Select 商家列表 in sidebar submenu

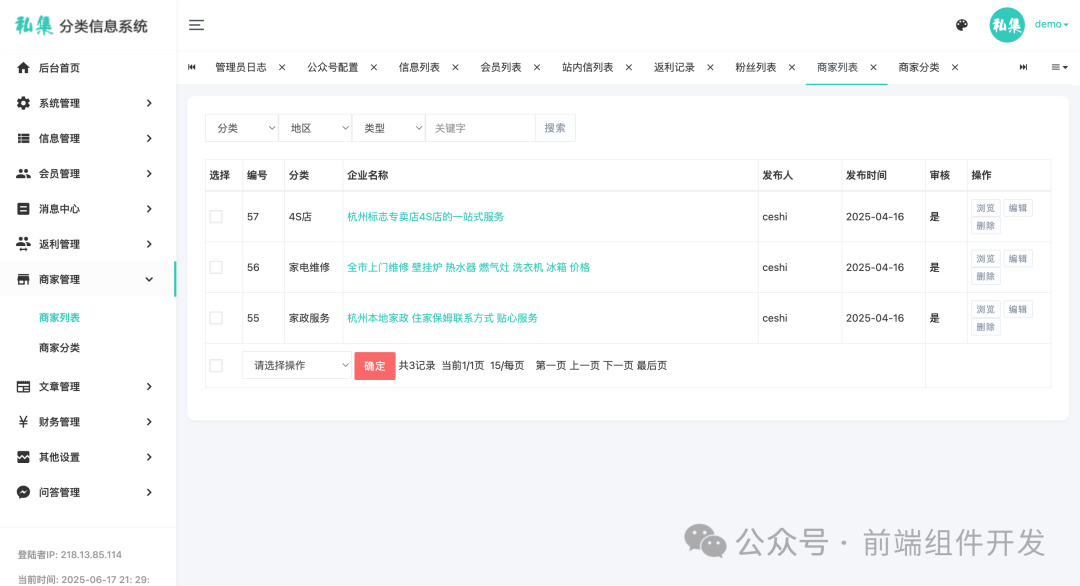coord(59,317)
